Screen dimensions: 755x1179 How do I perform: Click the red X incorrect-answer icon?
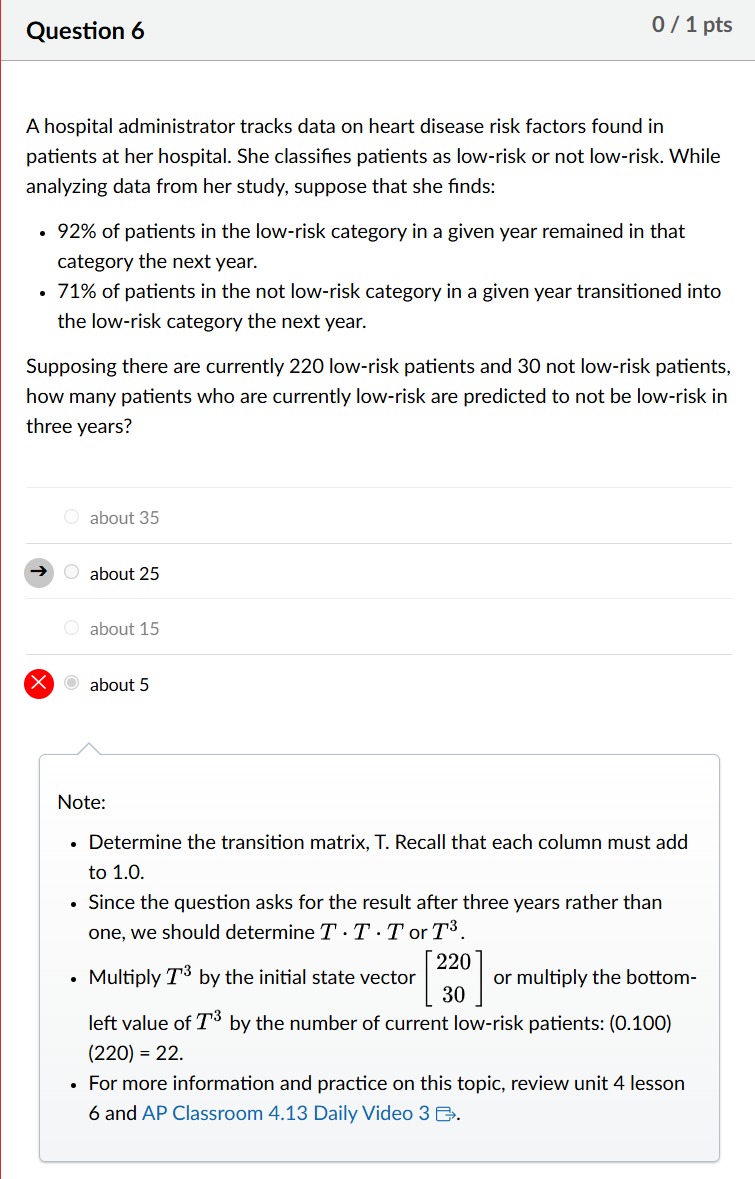(x=37, y=684)
